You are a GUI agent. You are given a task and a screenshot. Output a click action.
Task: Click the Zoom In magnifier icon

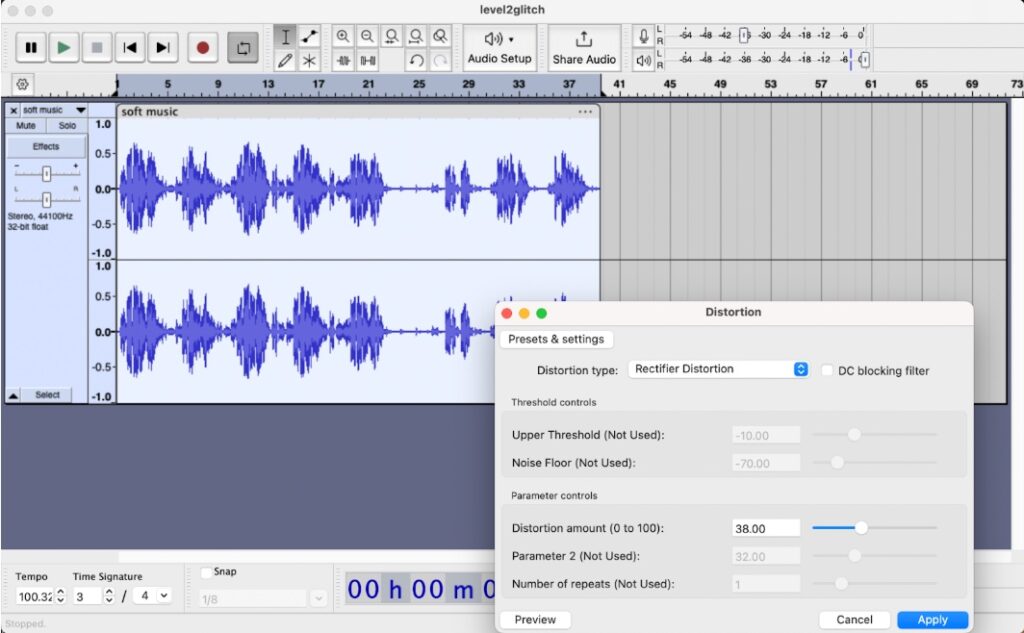pyautogui.click(x=343, y=37)
